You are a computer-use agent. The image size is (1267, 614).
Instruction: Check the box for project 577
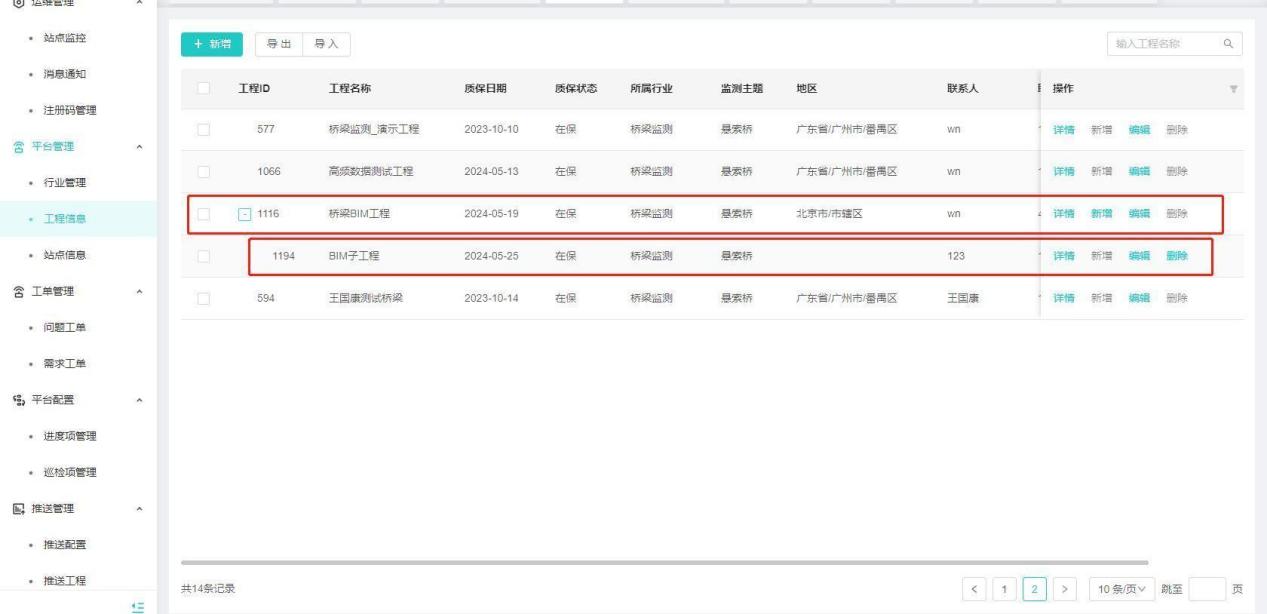(x=204, y=129)
